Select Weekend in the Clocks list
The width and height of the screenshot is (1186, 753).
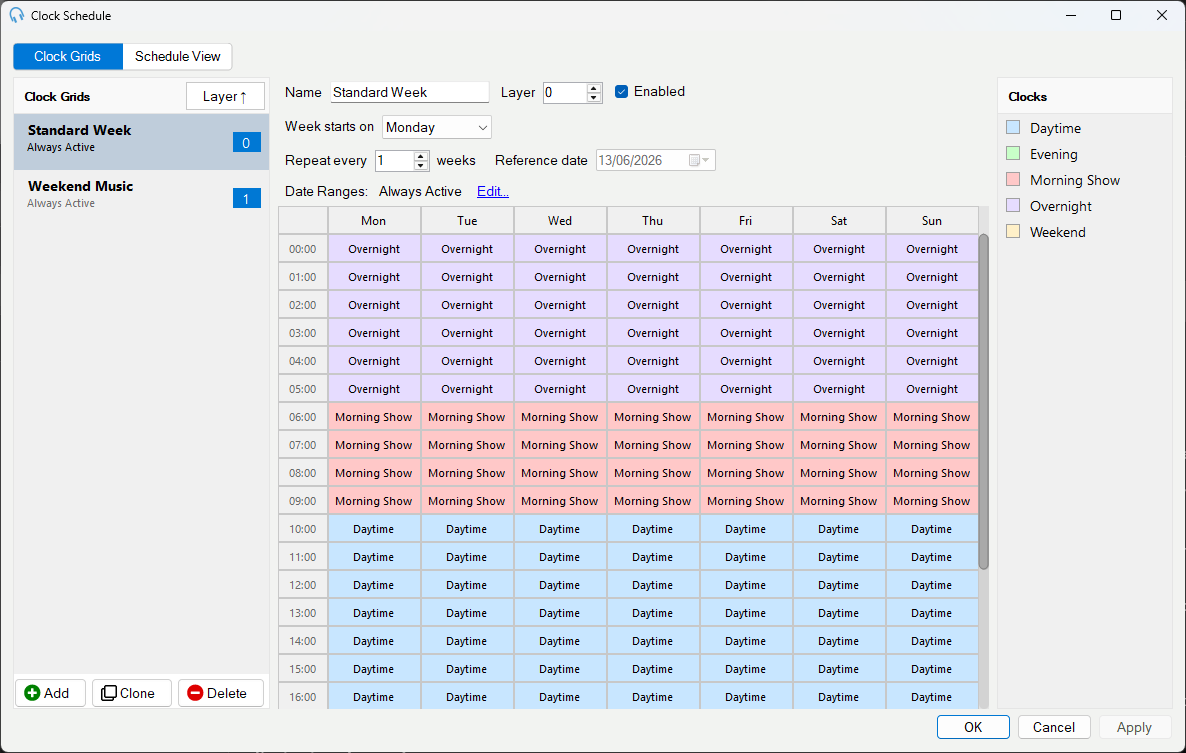coord(1057,232)
